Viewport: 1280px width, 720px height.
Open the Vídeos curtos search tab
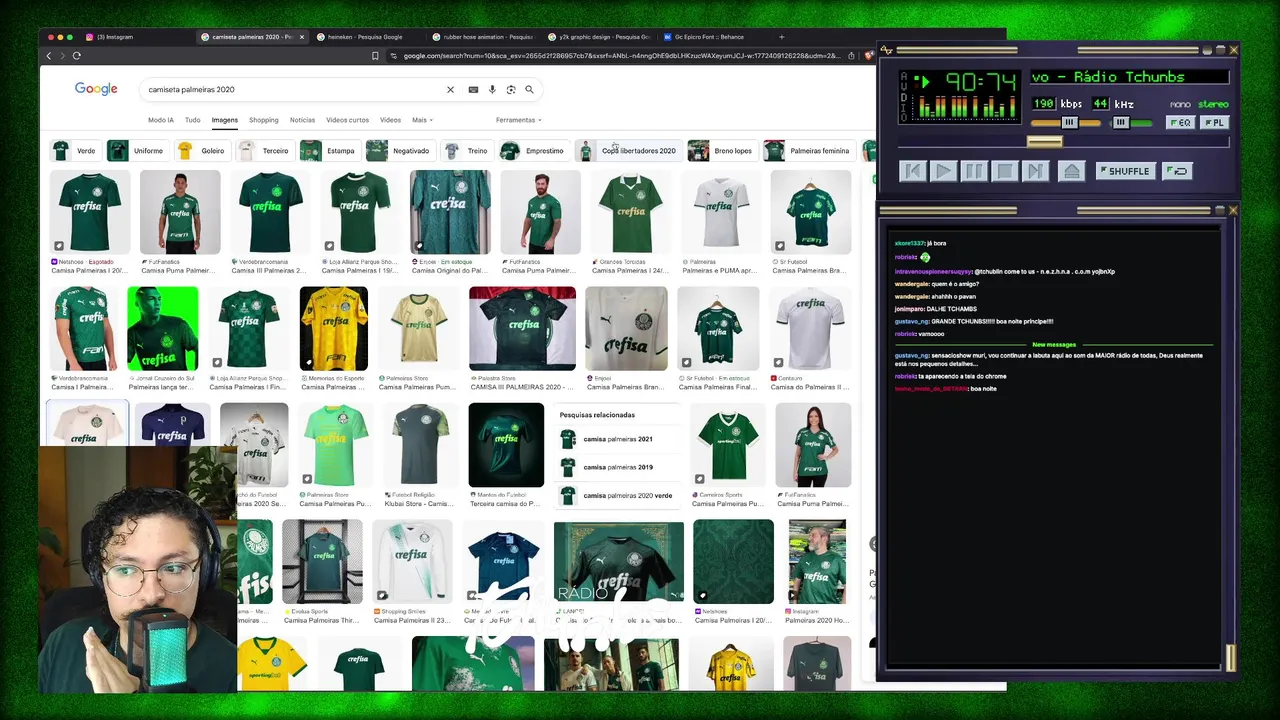(347, 120)
